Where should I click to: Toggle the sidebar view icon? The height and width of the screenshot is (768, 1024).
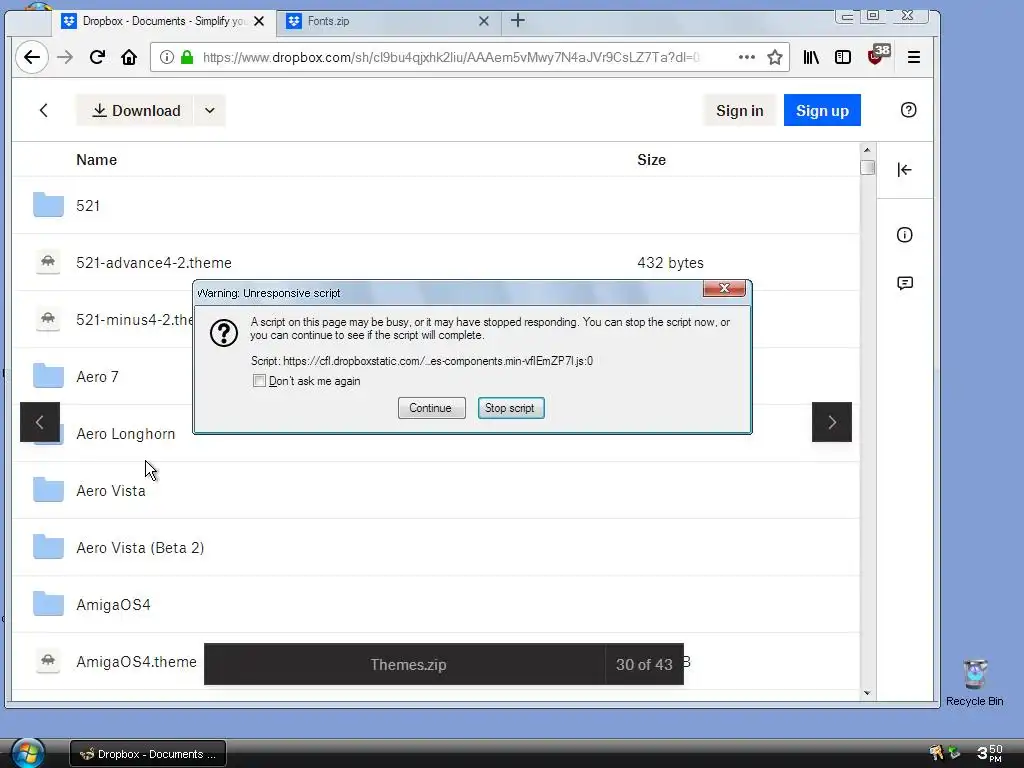842,57
